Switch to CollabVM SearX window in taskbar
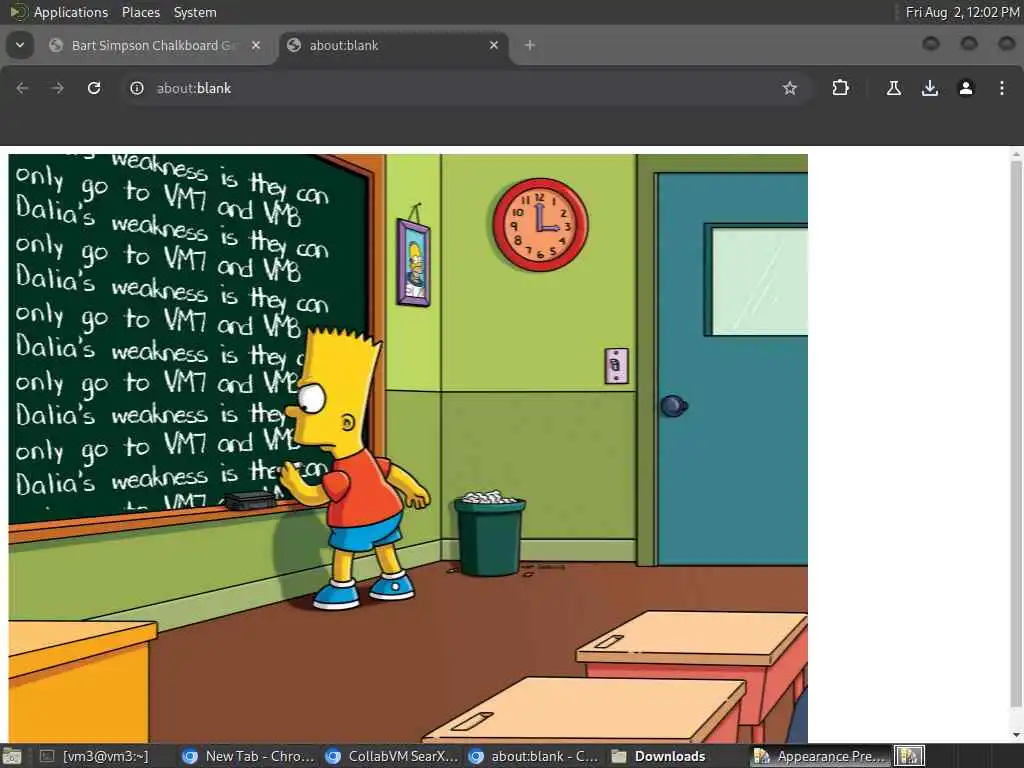The height and width of the screenshot is (768, 1024). click(x=392, y=756)
